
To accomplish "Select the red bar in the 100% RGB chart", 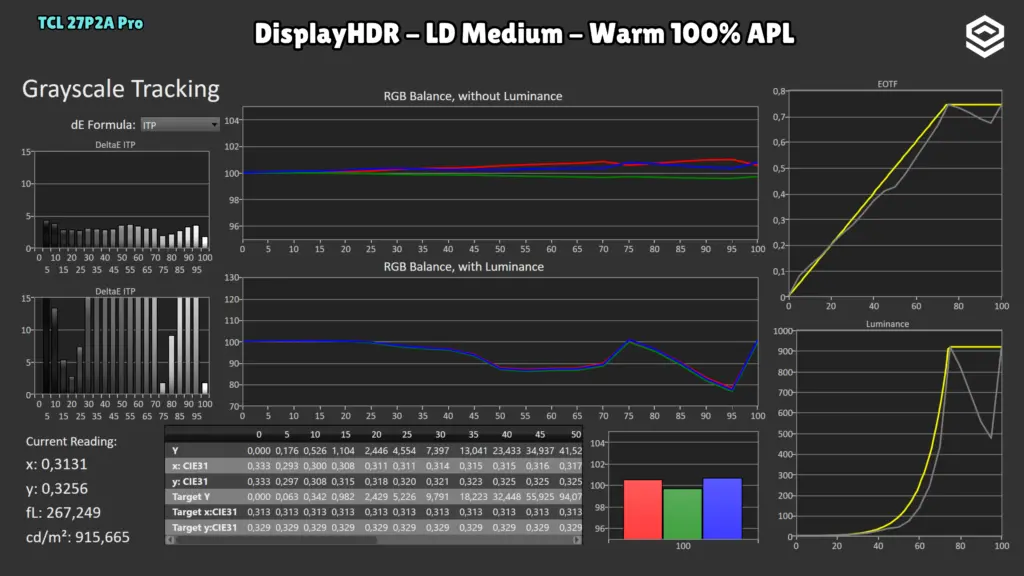I will [643, 509].
